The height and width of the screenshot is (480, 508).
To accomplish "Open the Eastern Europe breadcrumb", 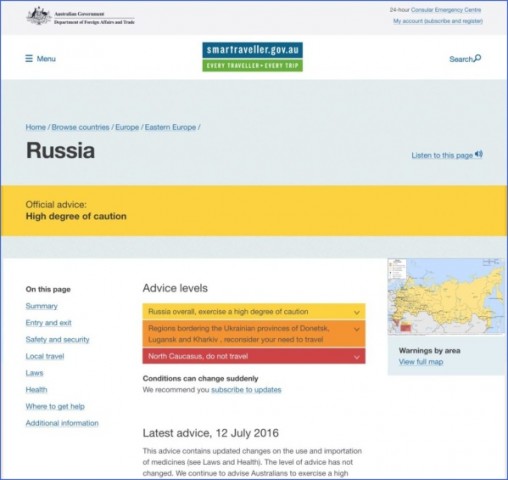I will coord(170,127).
